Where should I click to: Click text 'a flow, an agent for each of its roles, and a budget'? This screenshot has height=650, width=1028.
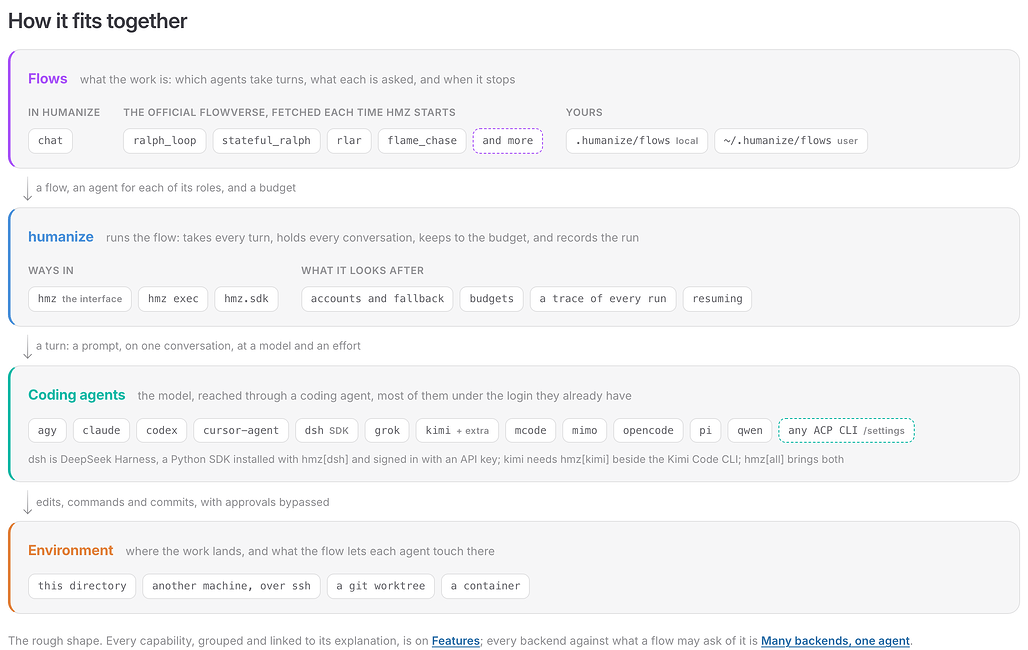pos(166,188)
